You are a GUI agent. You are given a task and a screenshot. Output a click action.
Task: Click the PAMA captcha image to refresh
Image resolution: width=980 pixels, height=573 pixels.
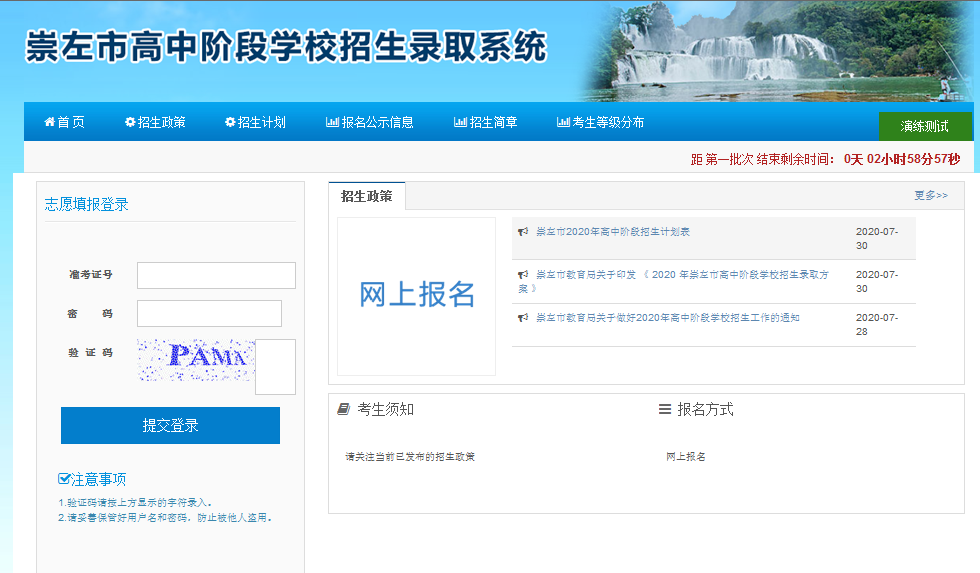(x=195, y=358)
